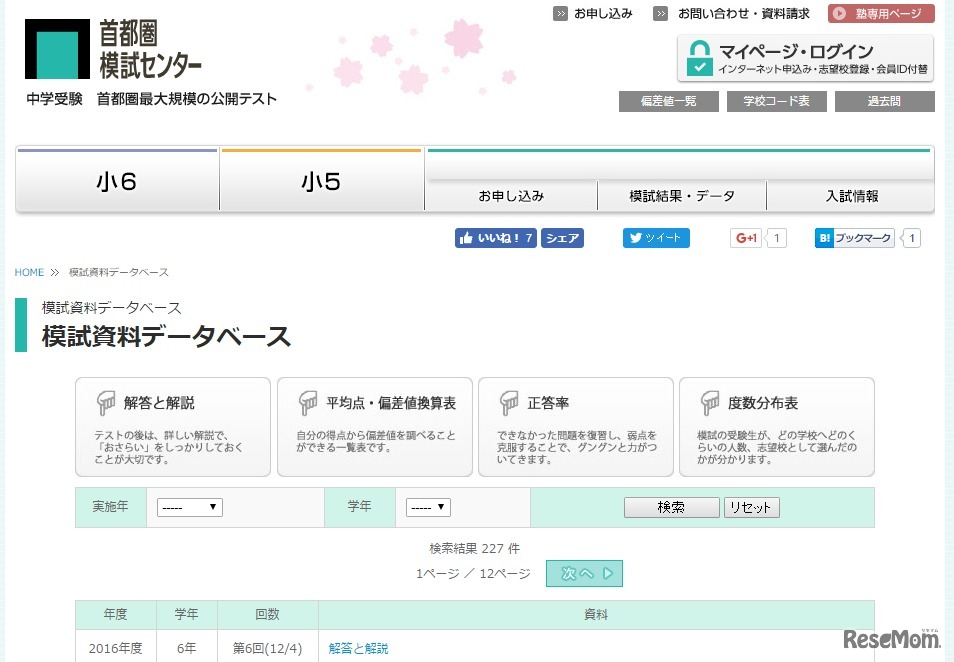Click the Facebook シェア button
This screenshot has height=662, width=954.
tap(562, 238)
